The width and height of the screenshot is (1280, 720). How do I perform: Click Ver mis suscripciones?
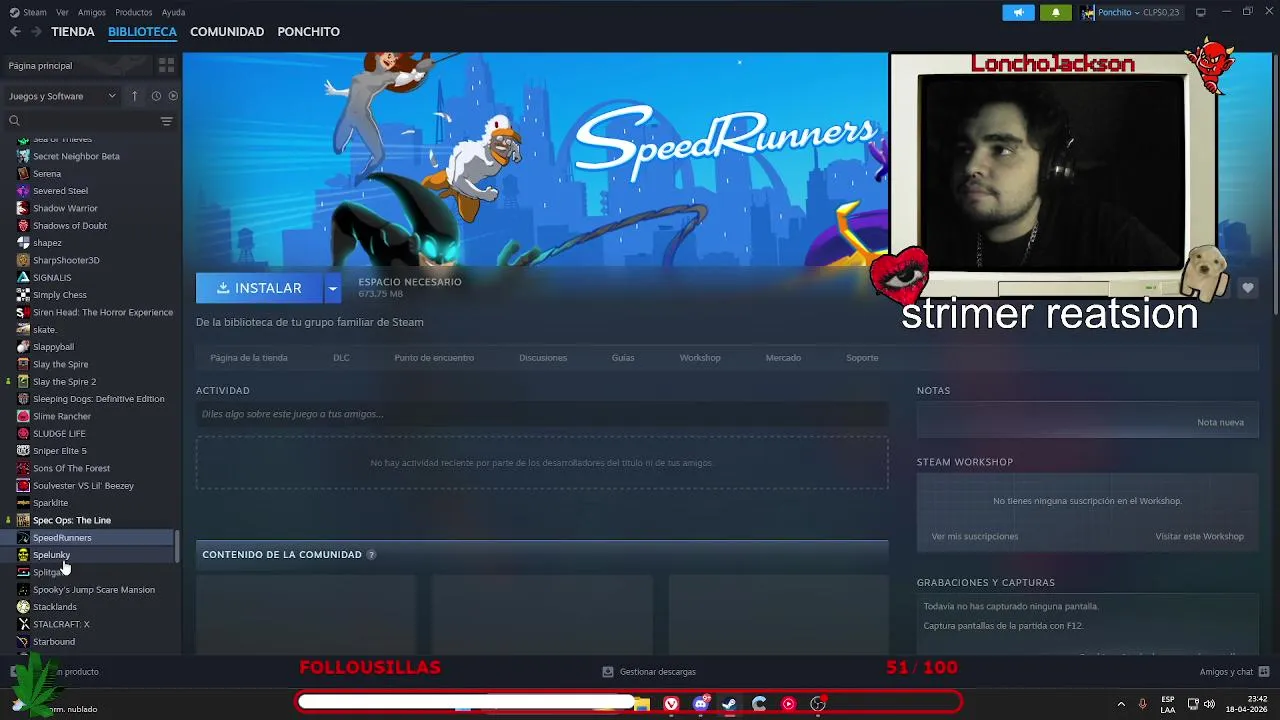tap(975, 536)
